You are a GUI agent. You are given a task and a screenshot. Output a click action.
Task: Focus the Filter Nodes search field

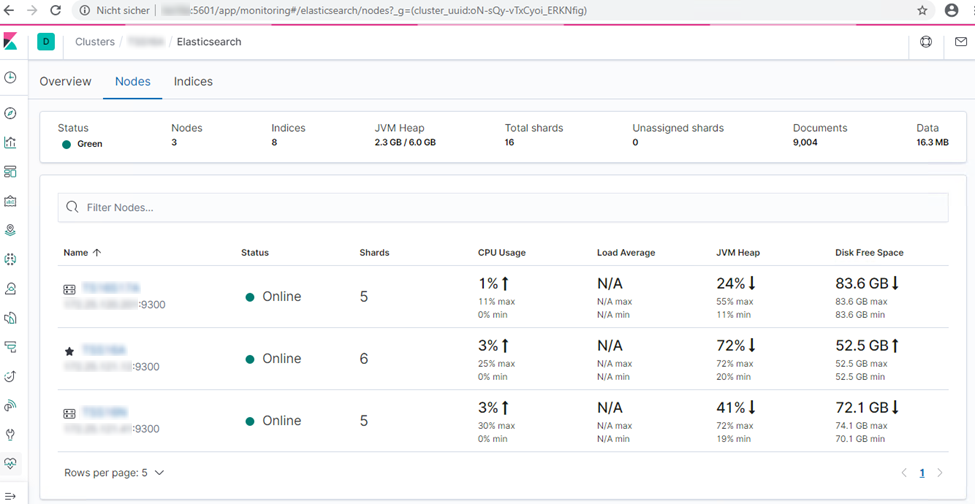[x=503, y=208]
